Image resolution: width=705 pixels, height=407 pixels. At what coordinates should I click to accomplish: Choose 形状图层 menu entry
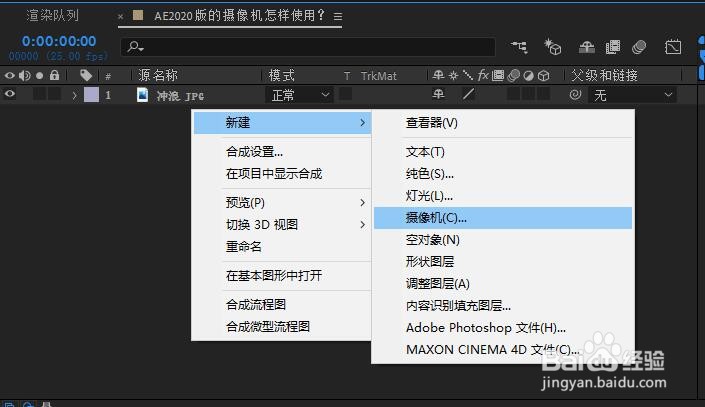503,262
